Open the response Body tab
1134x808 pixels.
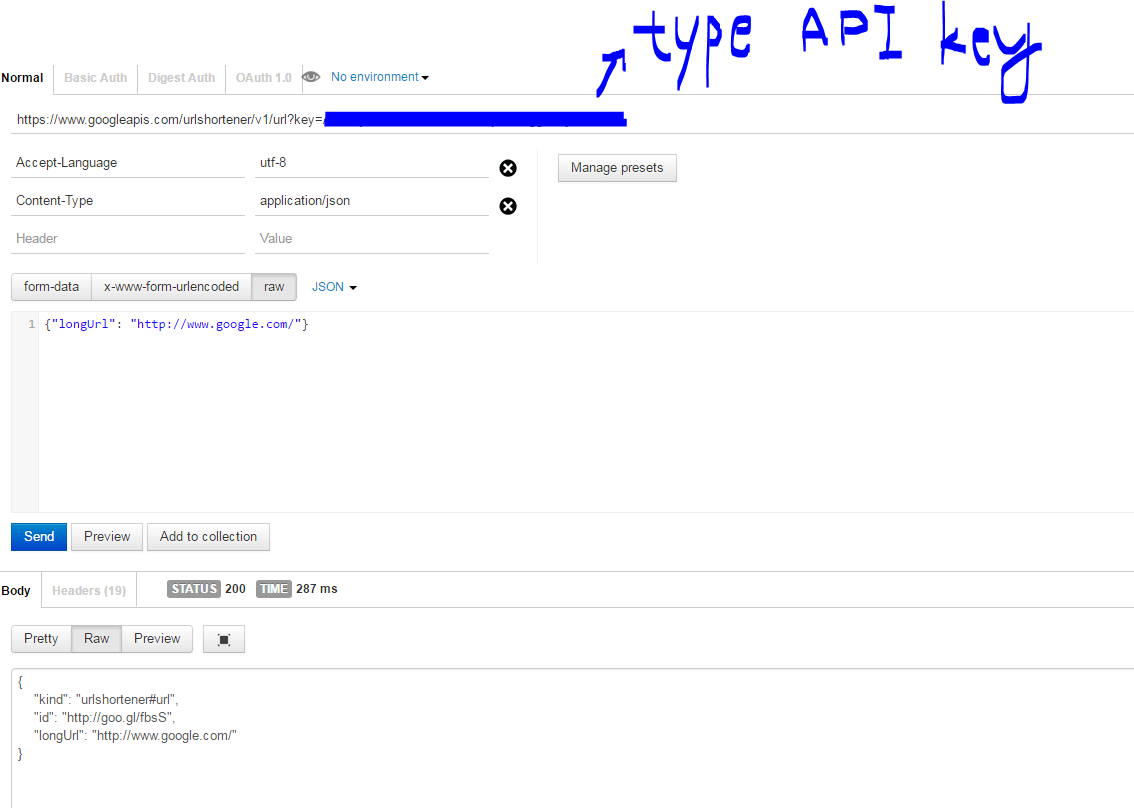pos(16,591)
